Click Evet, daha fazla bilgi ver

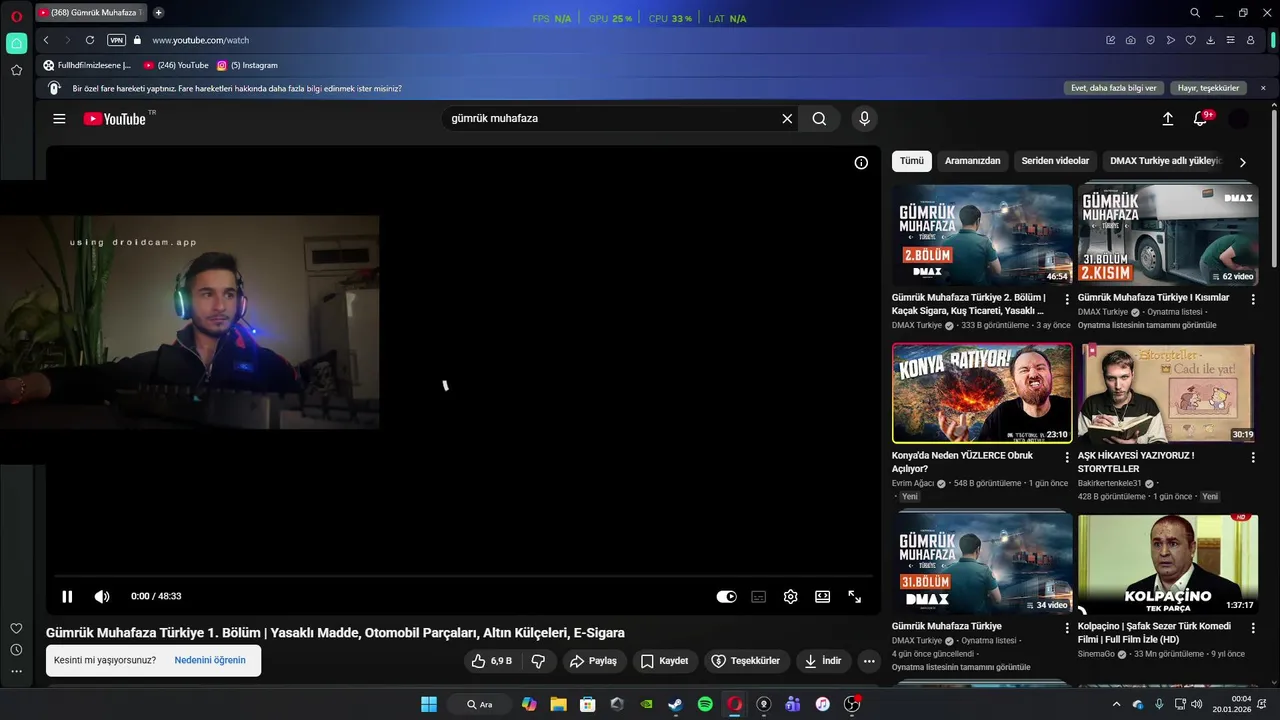[x=1114, y=88]
